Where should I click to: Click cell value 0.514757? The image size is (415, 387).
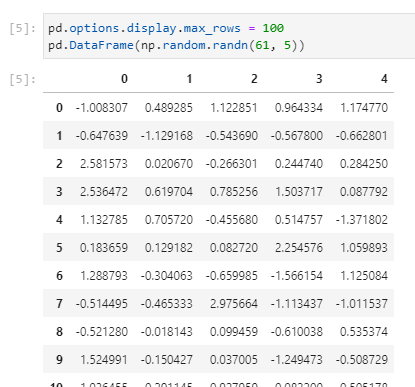coord(299,220)
